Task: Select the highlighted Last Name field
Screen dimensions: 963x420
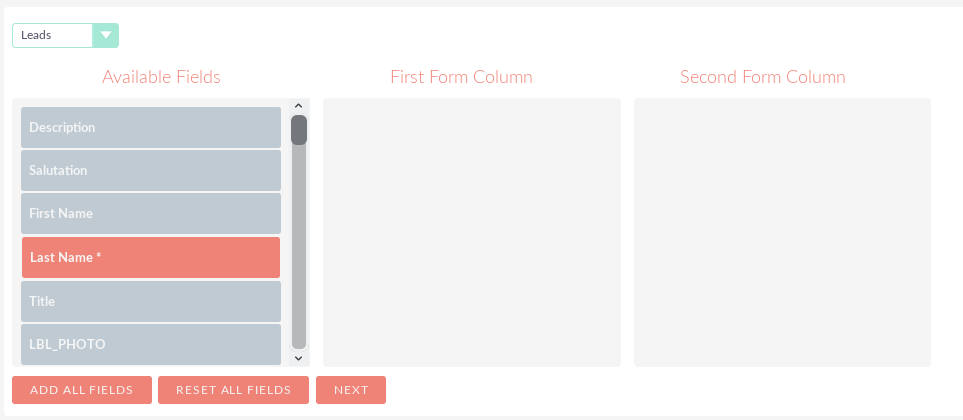Action: pos(151,258)
